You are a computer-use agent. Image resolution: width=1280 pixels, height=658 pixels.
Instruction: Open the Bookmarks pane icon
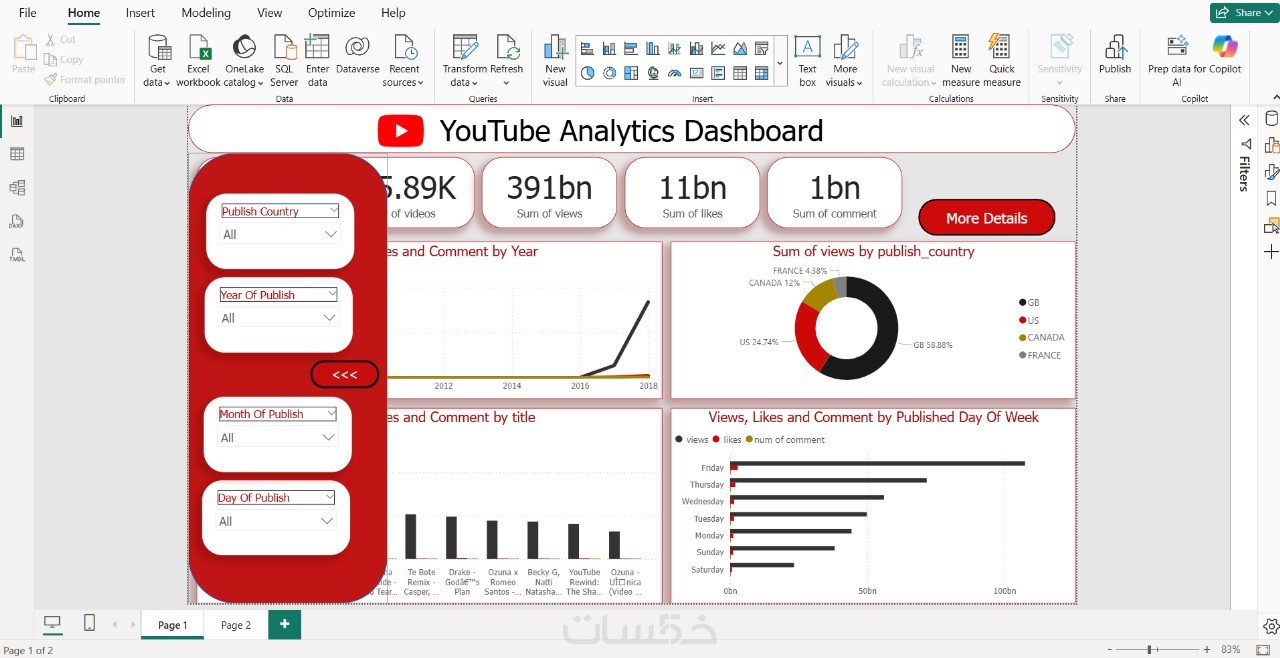pos(1271,198)
